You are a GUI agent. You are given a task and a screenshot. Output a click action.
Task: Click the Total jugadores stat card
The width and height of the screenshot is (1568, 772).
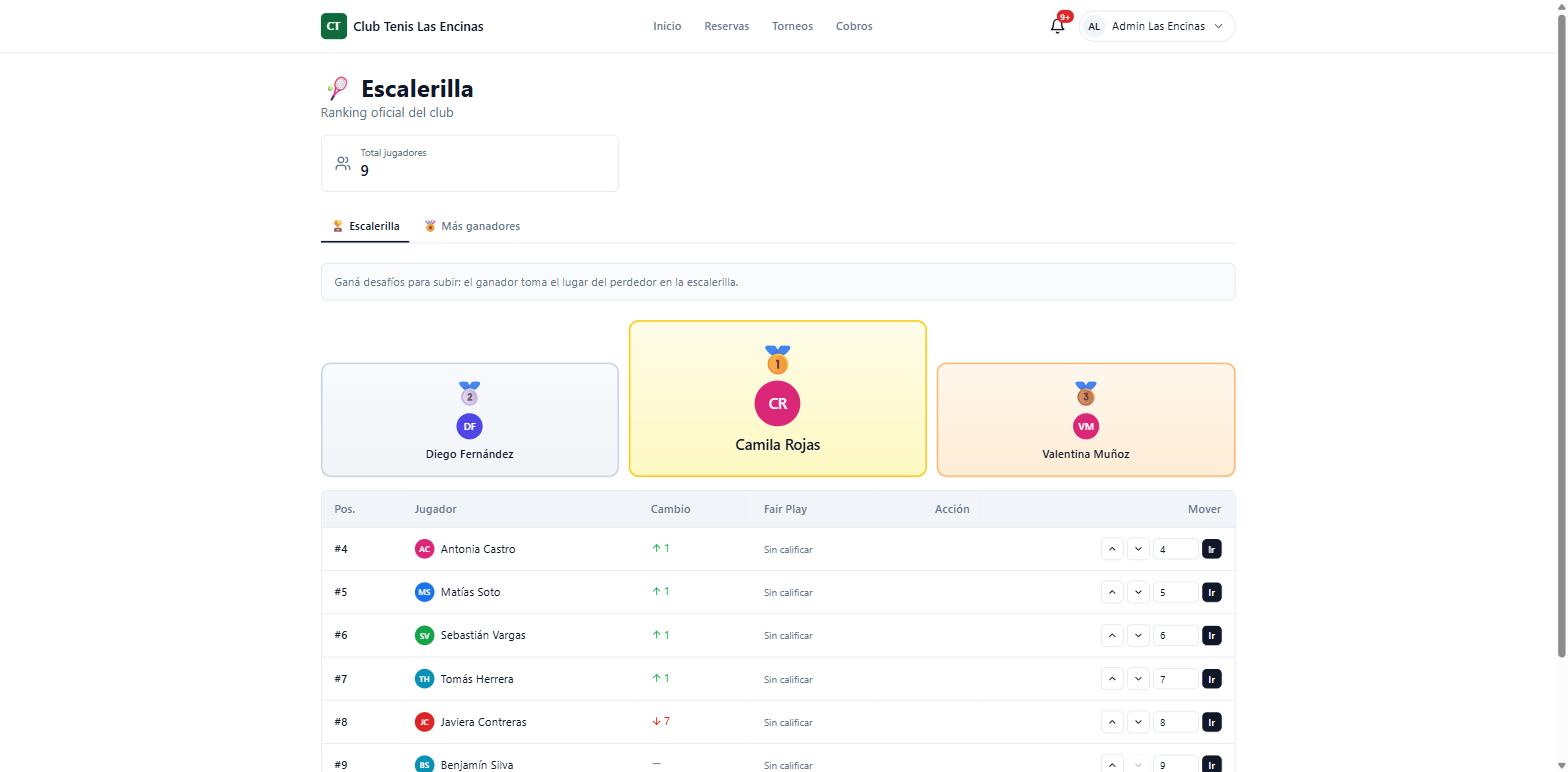(469, 163)
